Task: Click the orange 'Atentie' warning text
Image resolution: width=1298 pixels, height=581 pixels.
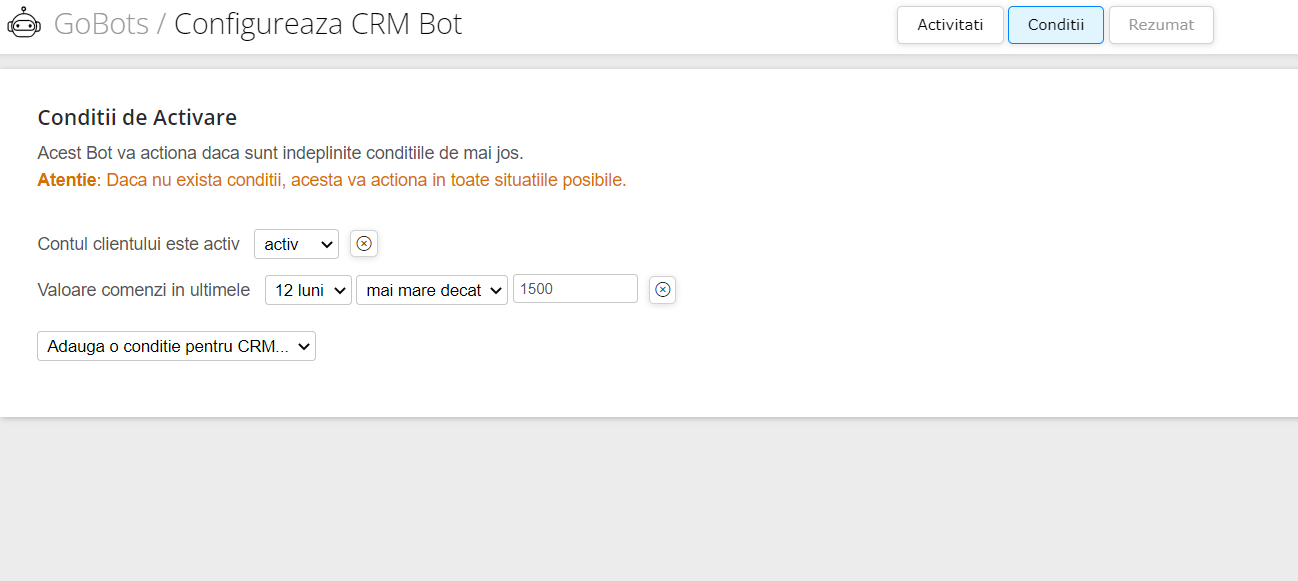Action: click(x=332, y=180)
